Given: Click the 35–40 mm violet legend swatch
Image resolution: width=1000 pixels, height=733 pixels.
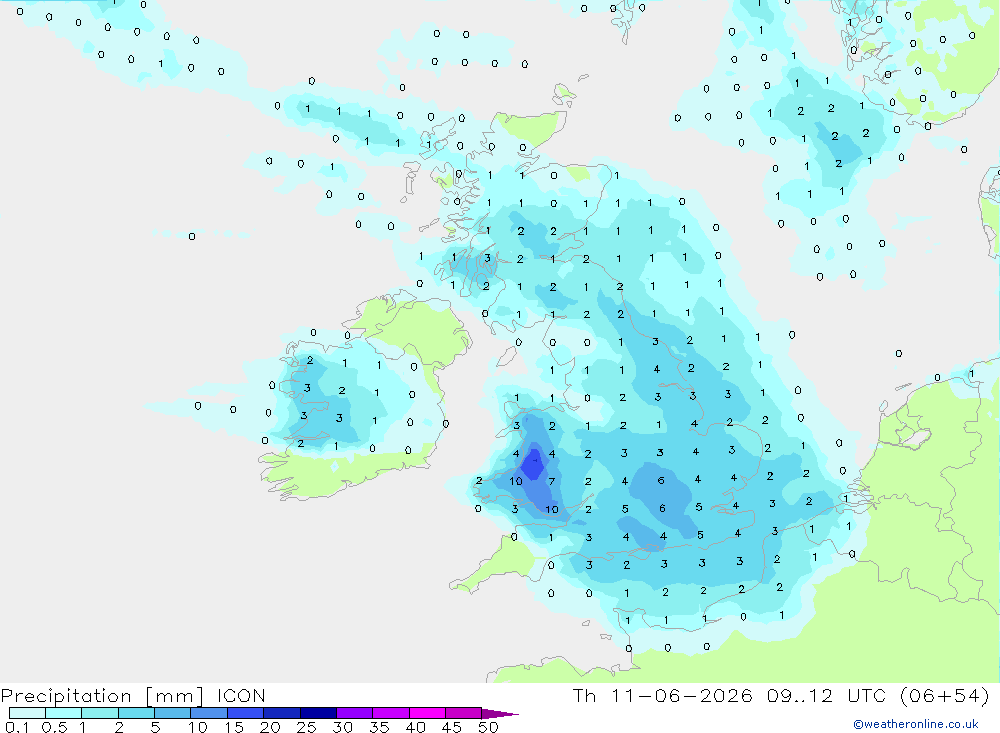Looking at the screenshot, I should [391, 713].
